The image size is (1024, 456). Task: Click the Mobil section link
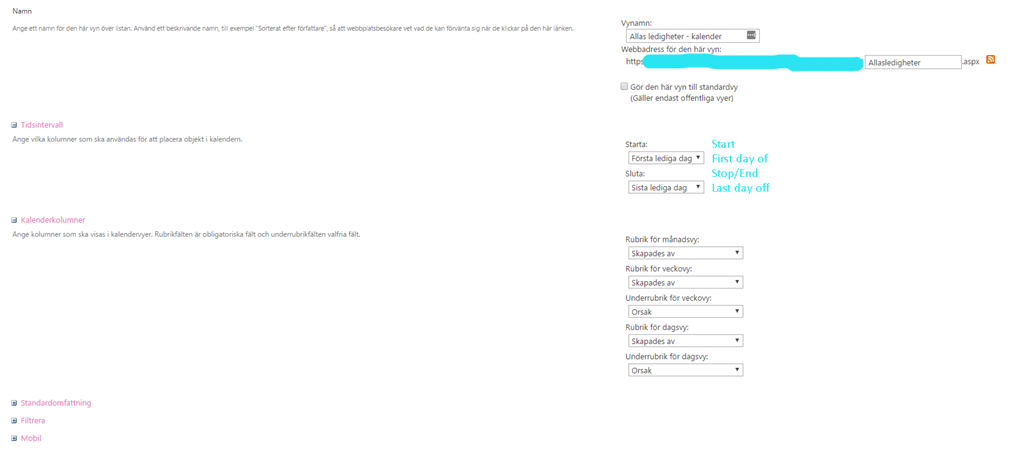(x=31, y=438)
